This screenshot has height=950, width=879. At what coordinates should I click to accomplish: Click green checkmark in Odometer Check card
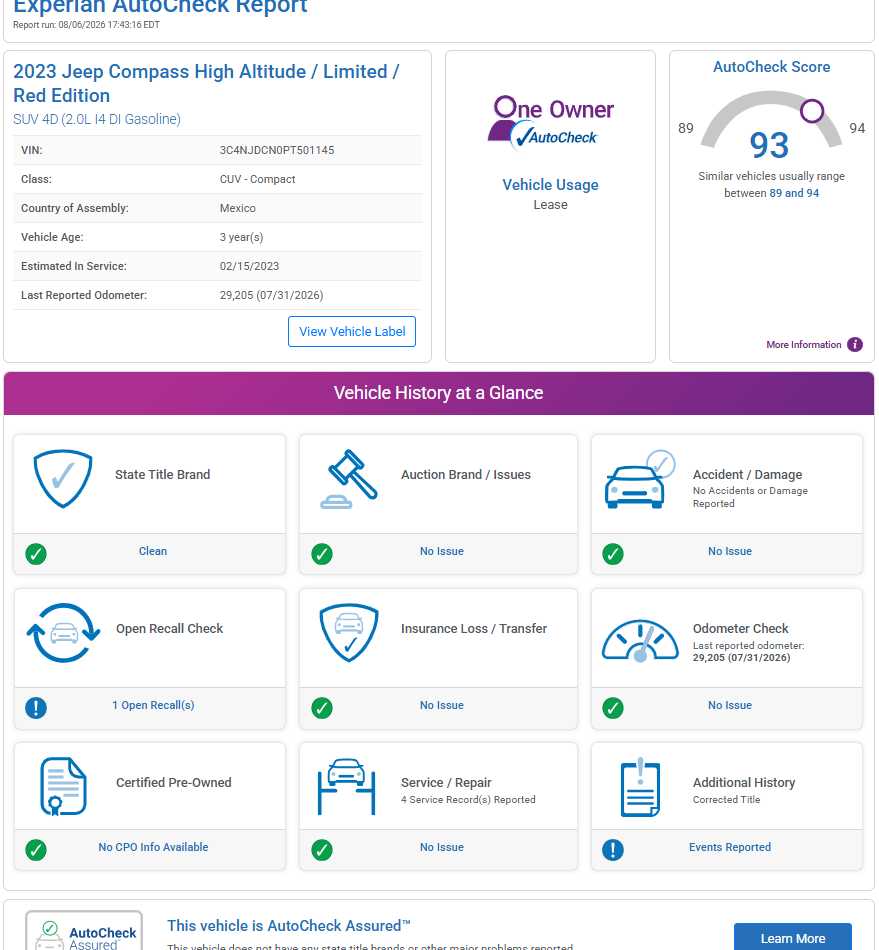[612, 708]
